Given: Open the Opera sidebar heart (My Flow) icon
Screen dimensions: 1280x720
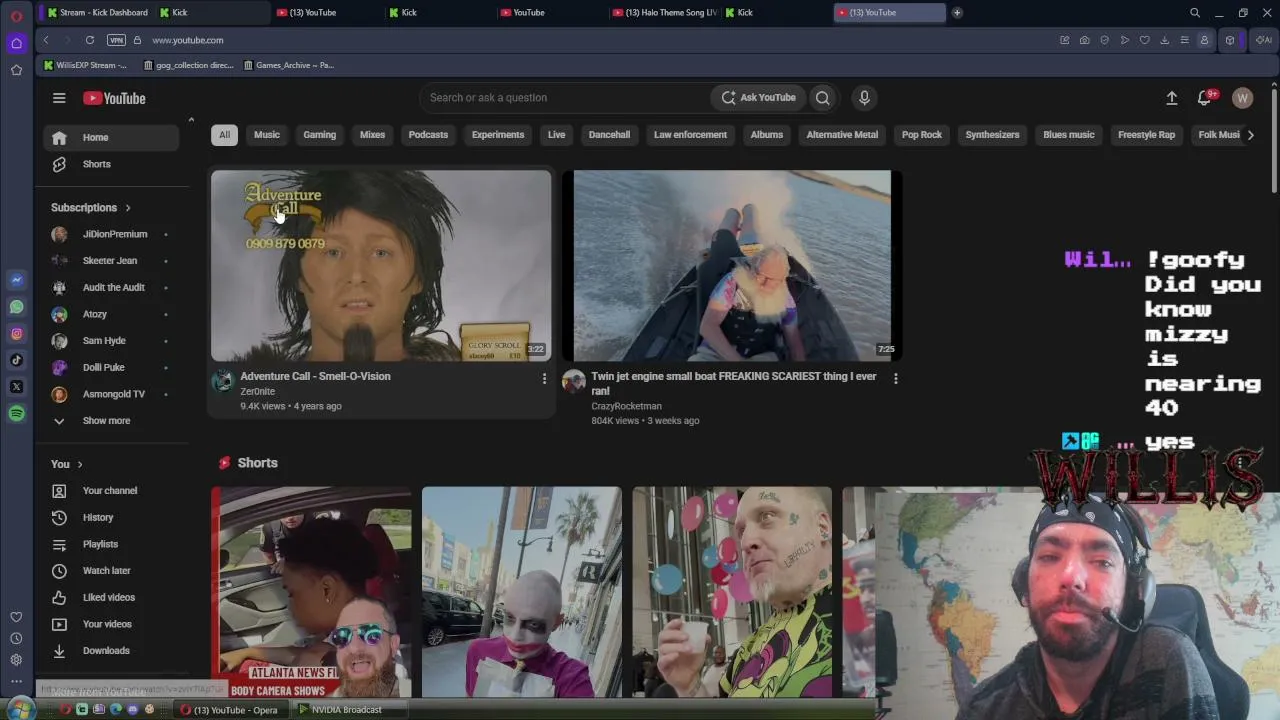Looking at the screenshot, I should point(16,617).
